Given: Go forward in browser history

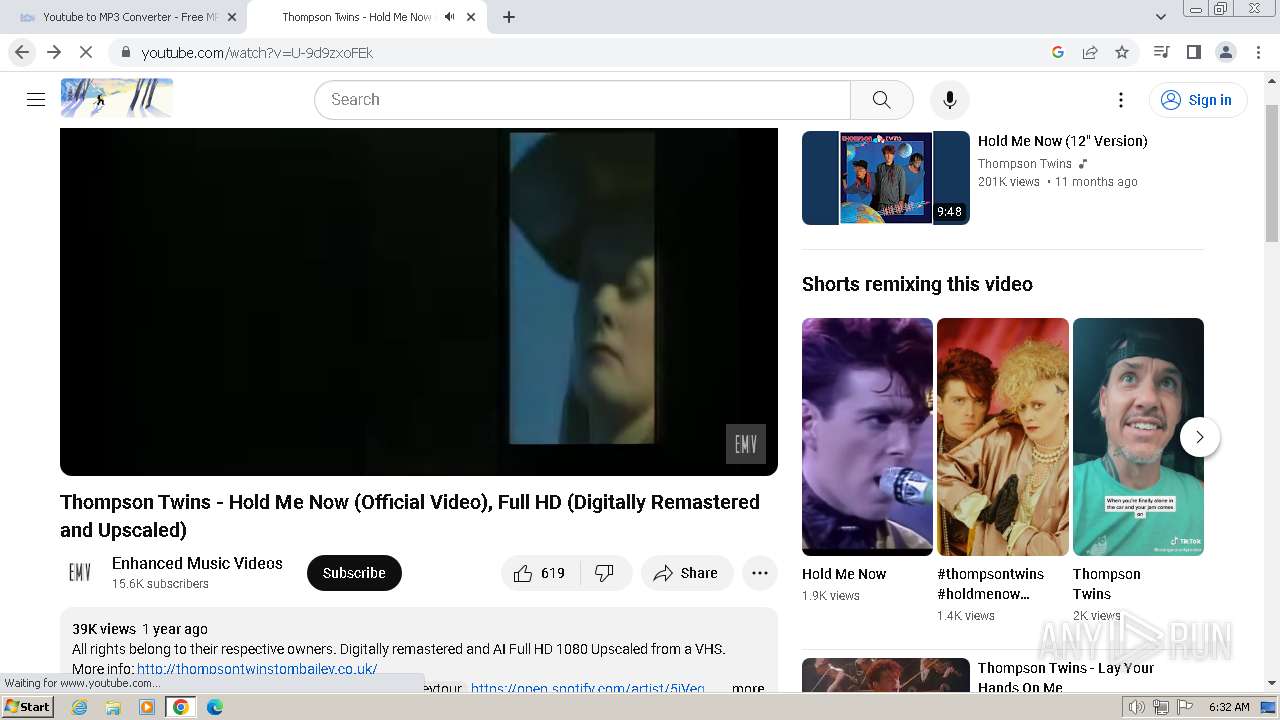Looking at the screenshot, I should pyautogui.click(x=54, y=52).
